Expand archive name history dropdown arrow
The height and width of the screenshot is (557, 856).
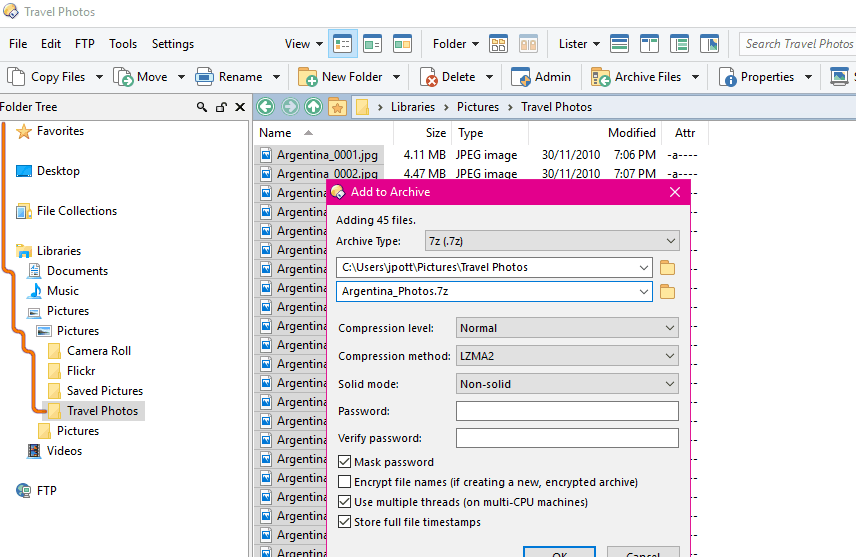(644, 292)
